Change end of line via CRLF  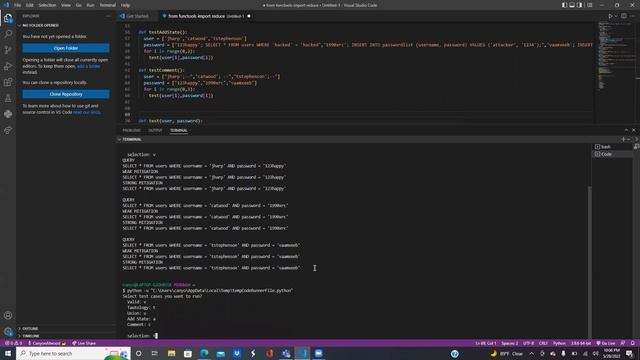[543, 343]
